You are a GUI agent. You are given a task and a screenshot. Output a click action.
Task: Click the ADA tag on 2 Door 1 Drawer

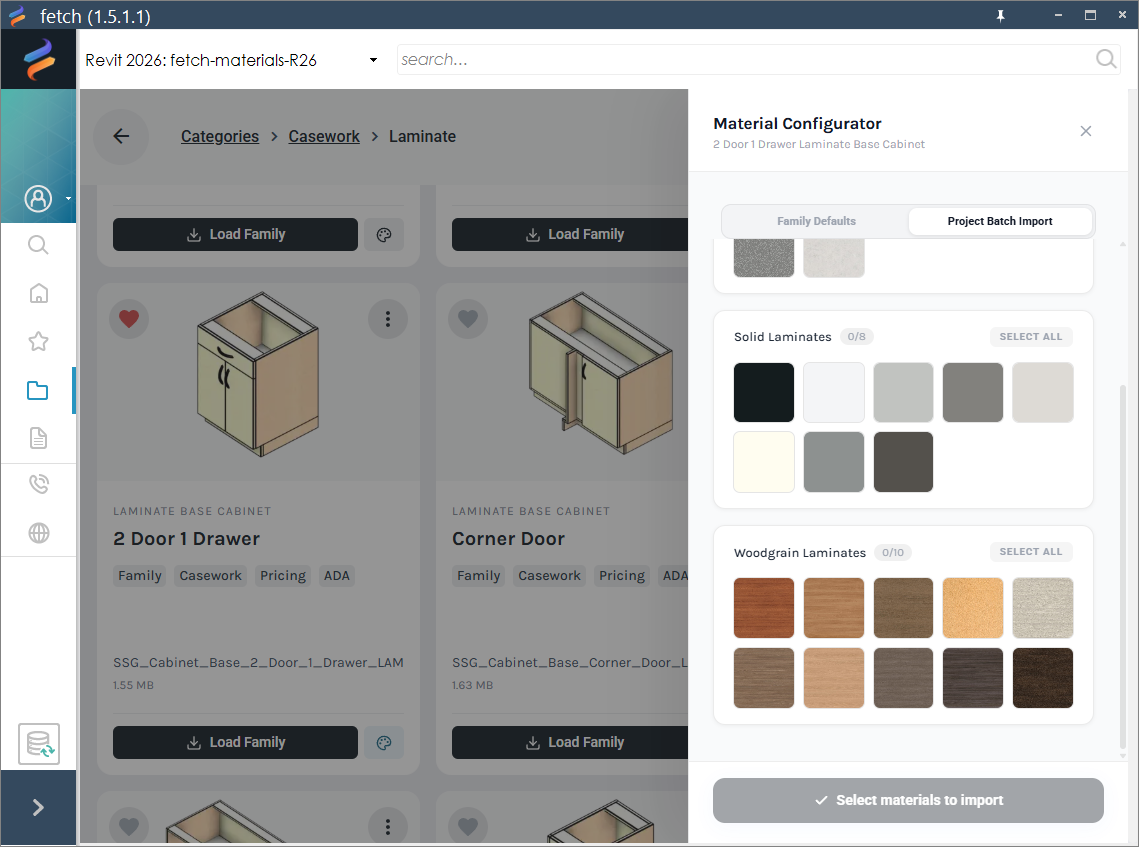pos(336,575)
